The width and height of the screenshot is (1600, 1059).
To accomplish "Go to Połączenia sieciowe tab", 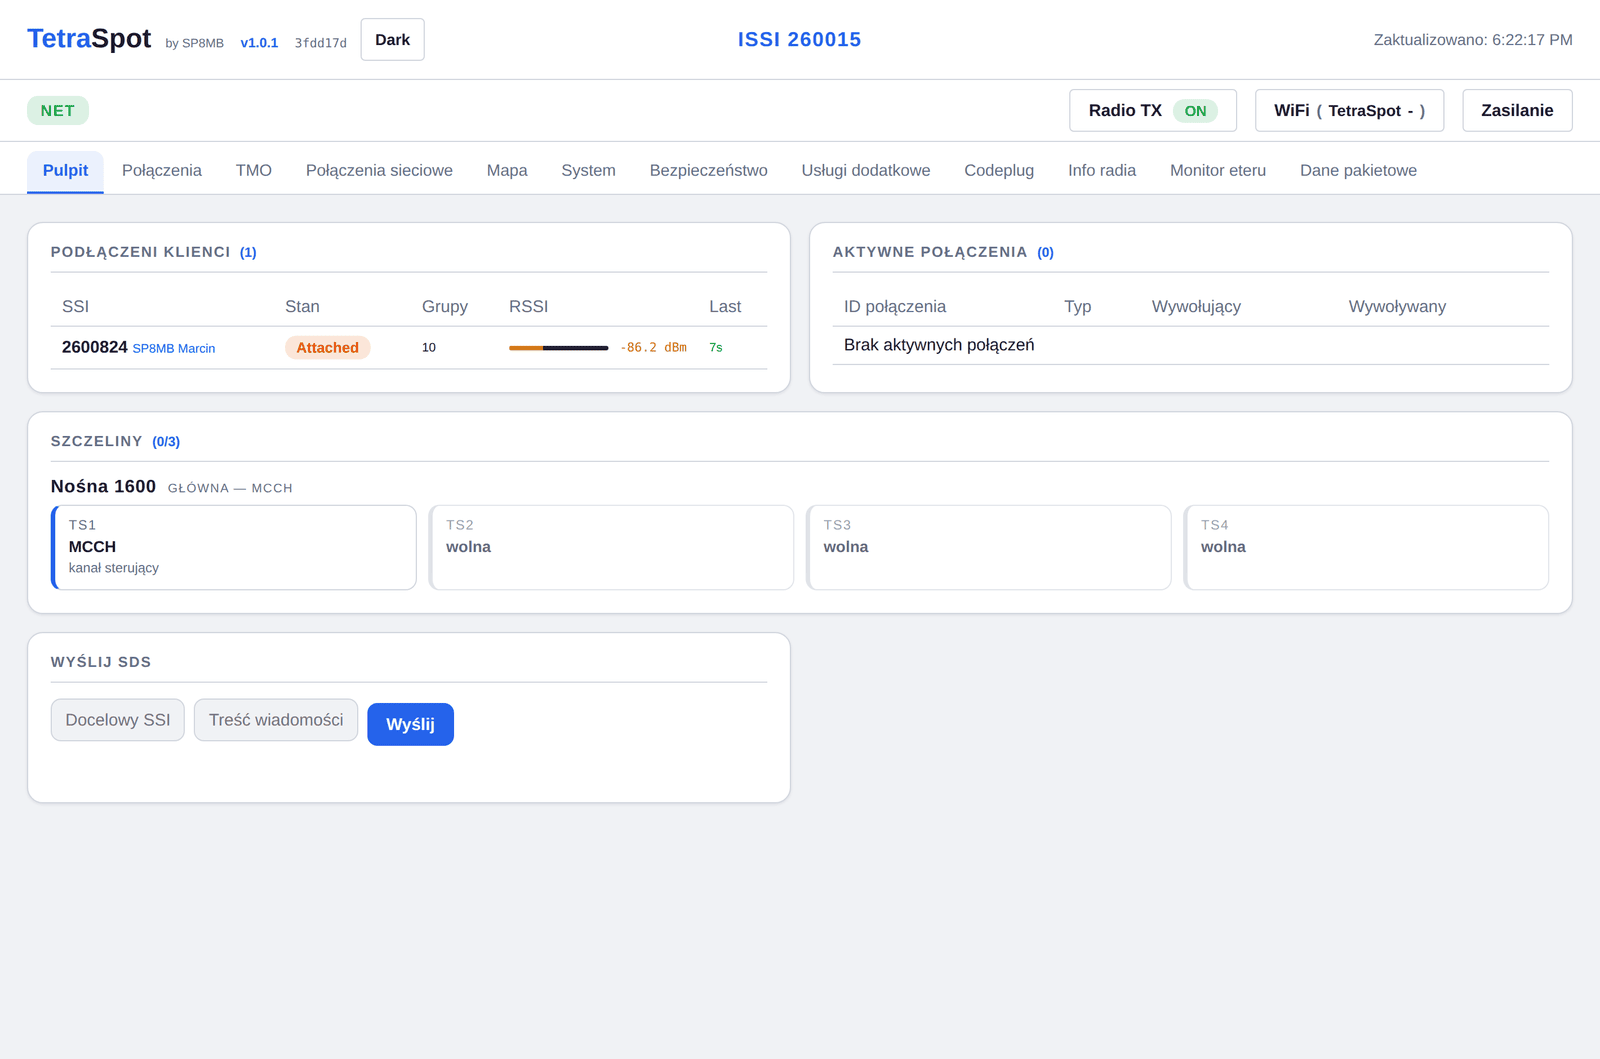I will click(379, 171).
